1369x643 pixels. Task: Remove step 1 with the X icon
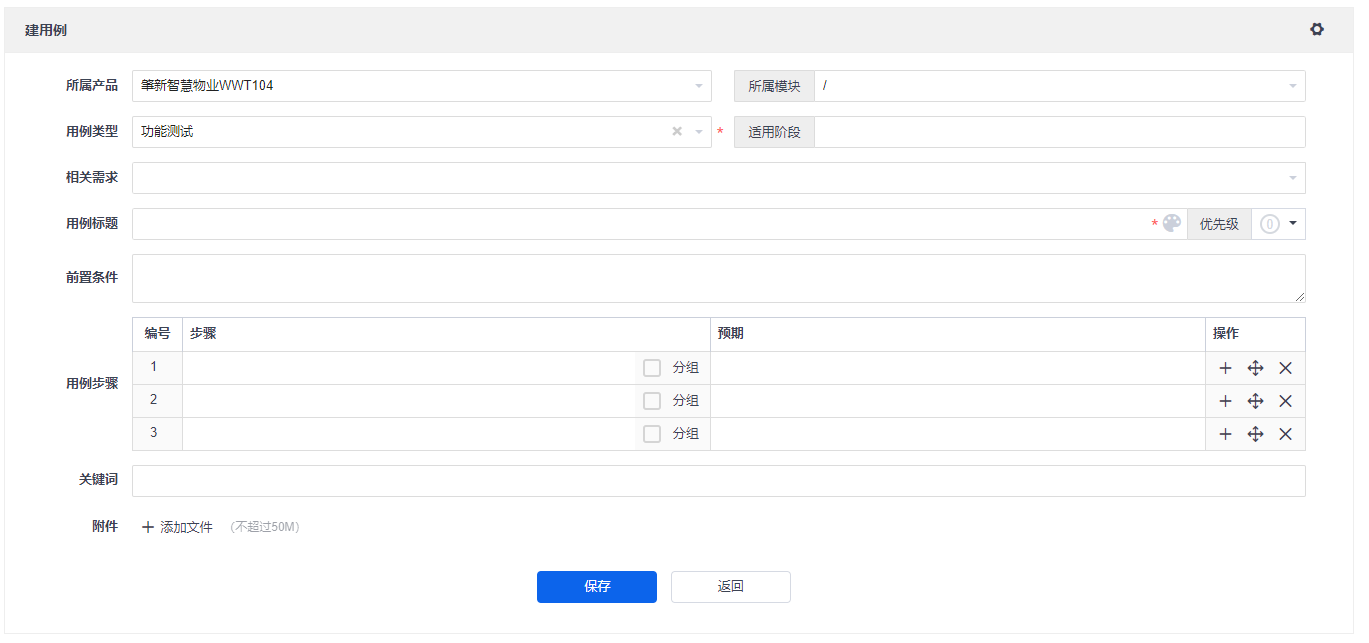pyautogui.click(x=1286, y=368)
